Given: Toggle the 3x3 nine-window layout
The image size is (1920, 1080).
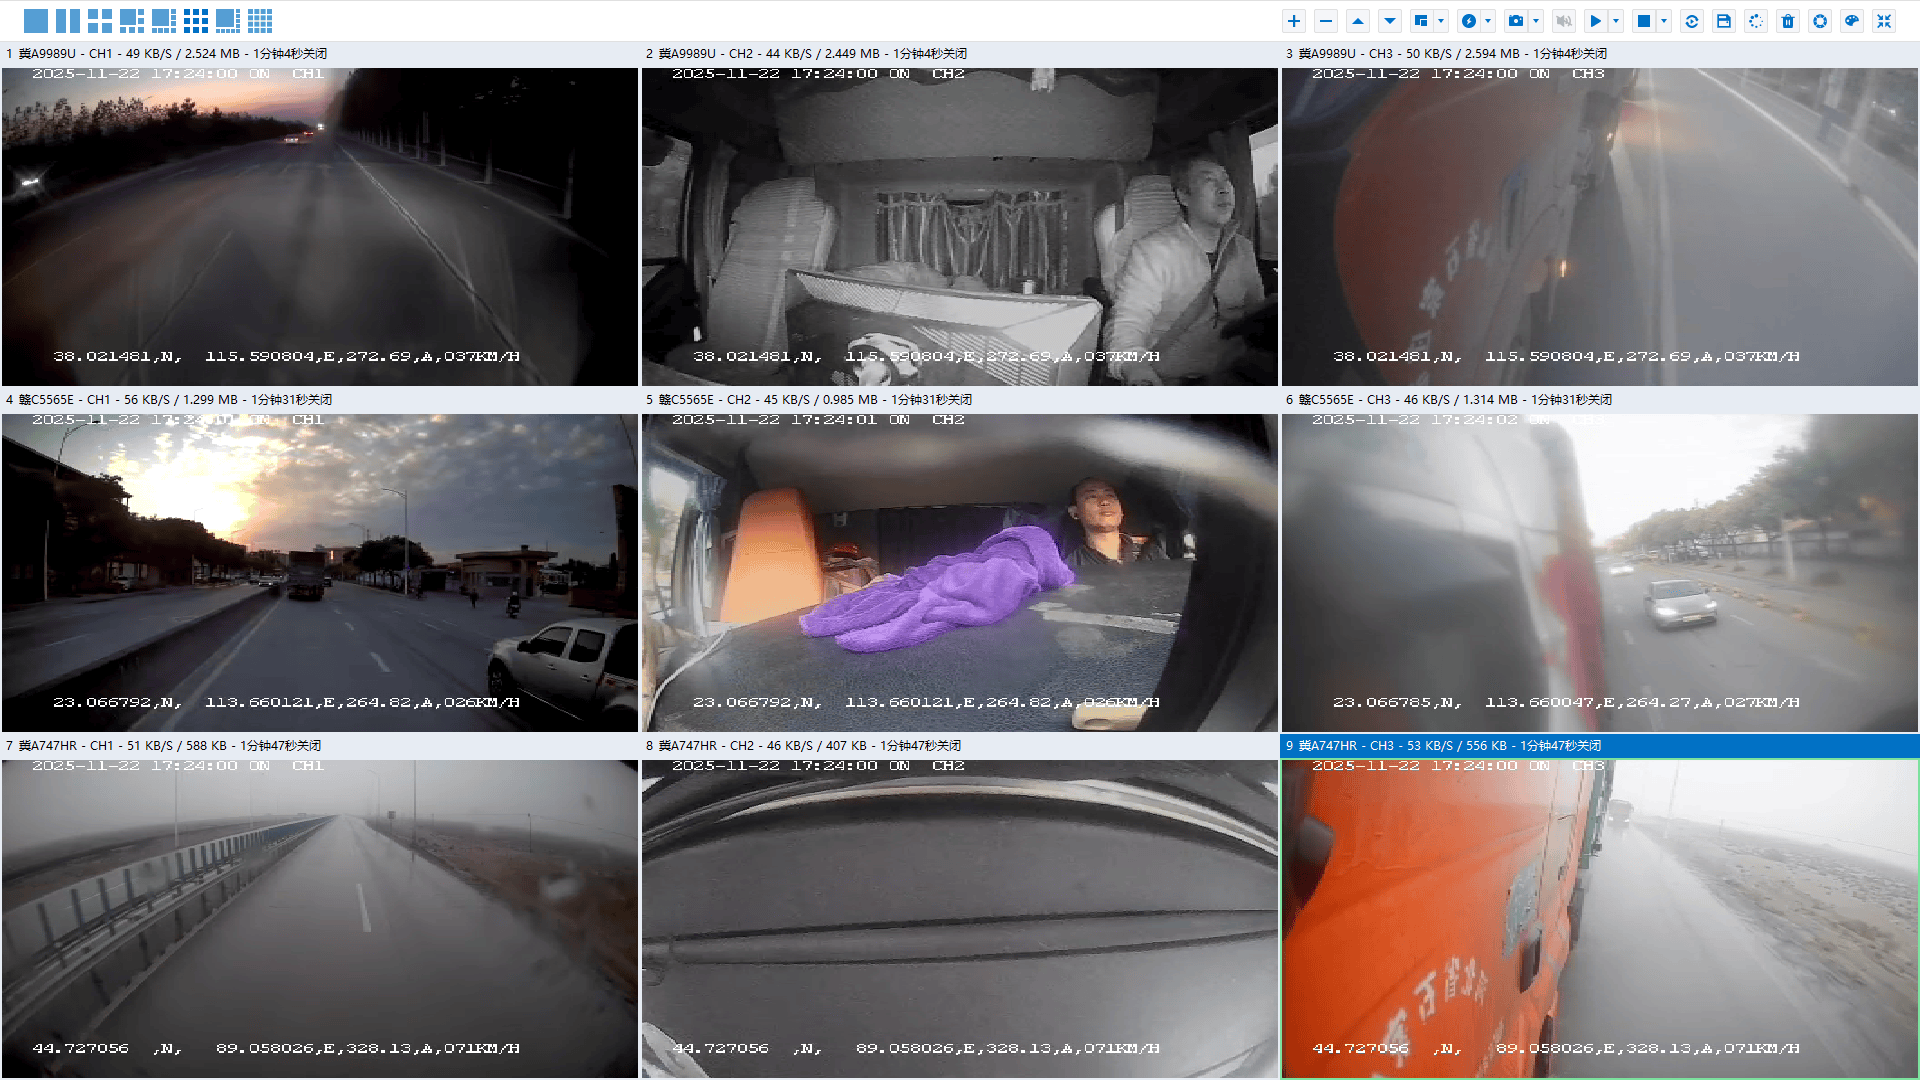Looking at the screenshot, I should click(196, 21).
